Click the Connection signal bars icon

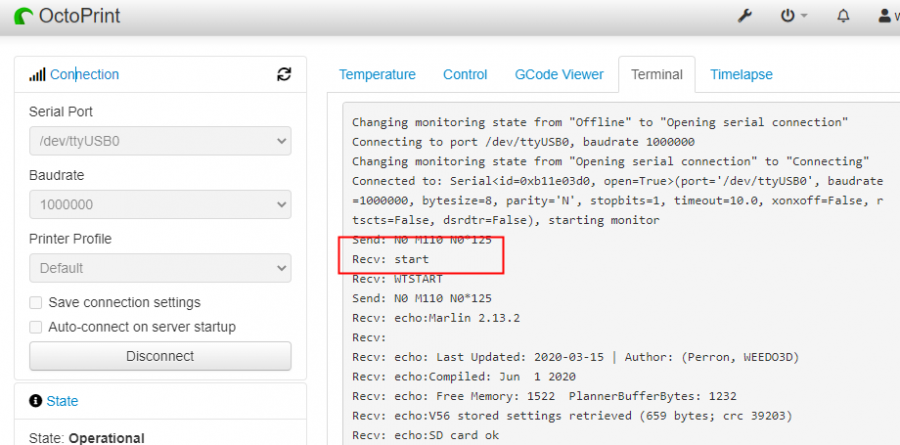[x=37, y=75]
